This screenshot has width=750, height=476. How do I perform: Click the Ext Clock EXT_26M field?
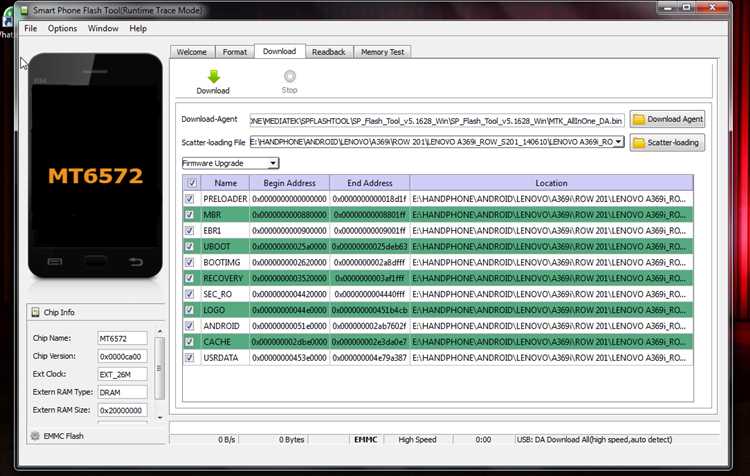pyautogui.click(x=122, y=374)
